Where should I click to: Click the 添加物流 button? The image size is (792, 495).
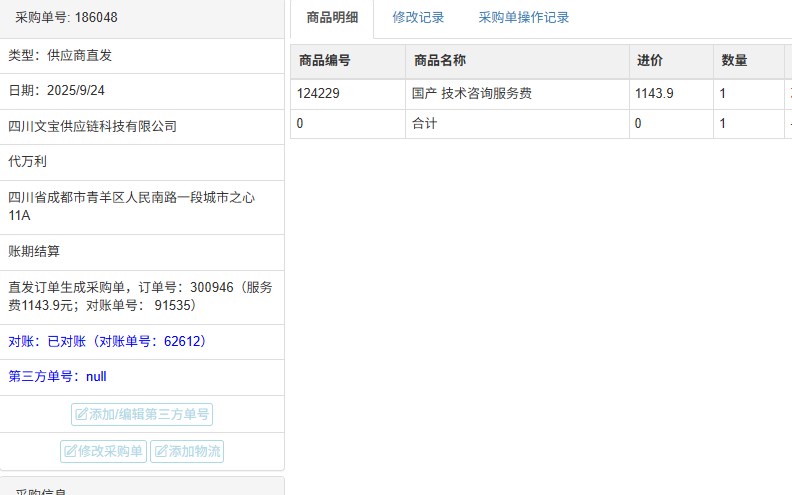pyautogui.click(x=187, y=452)
